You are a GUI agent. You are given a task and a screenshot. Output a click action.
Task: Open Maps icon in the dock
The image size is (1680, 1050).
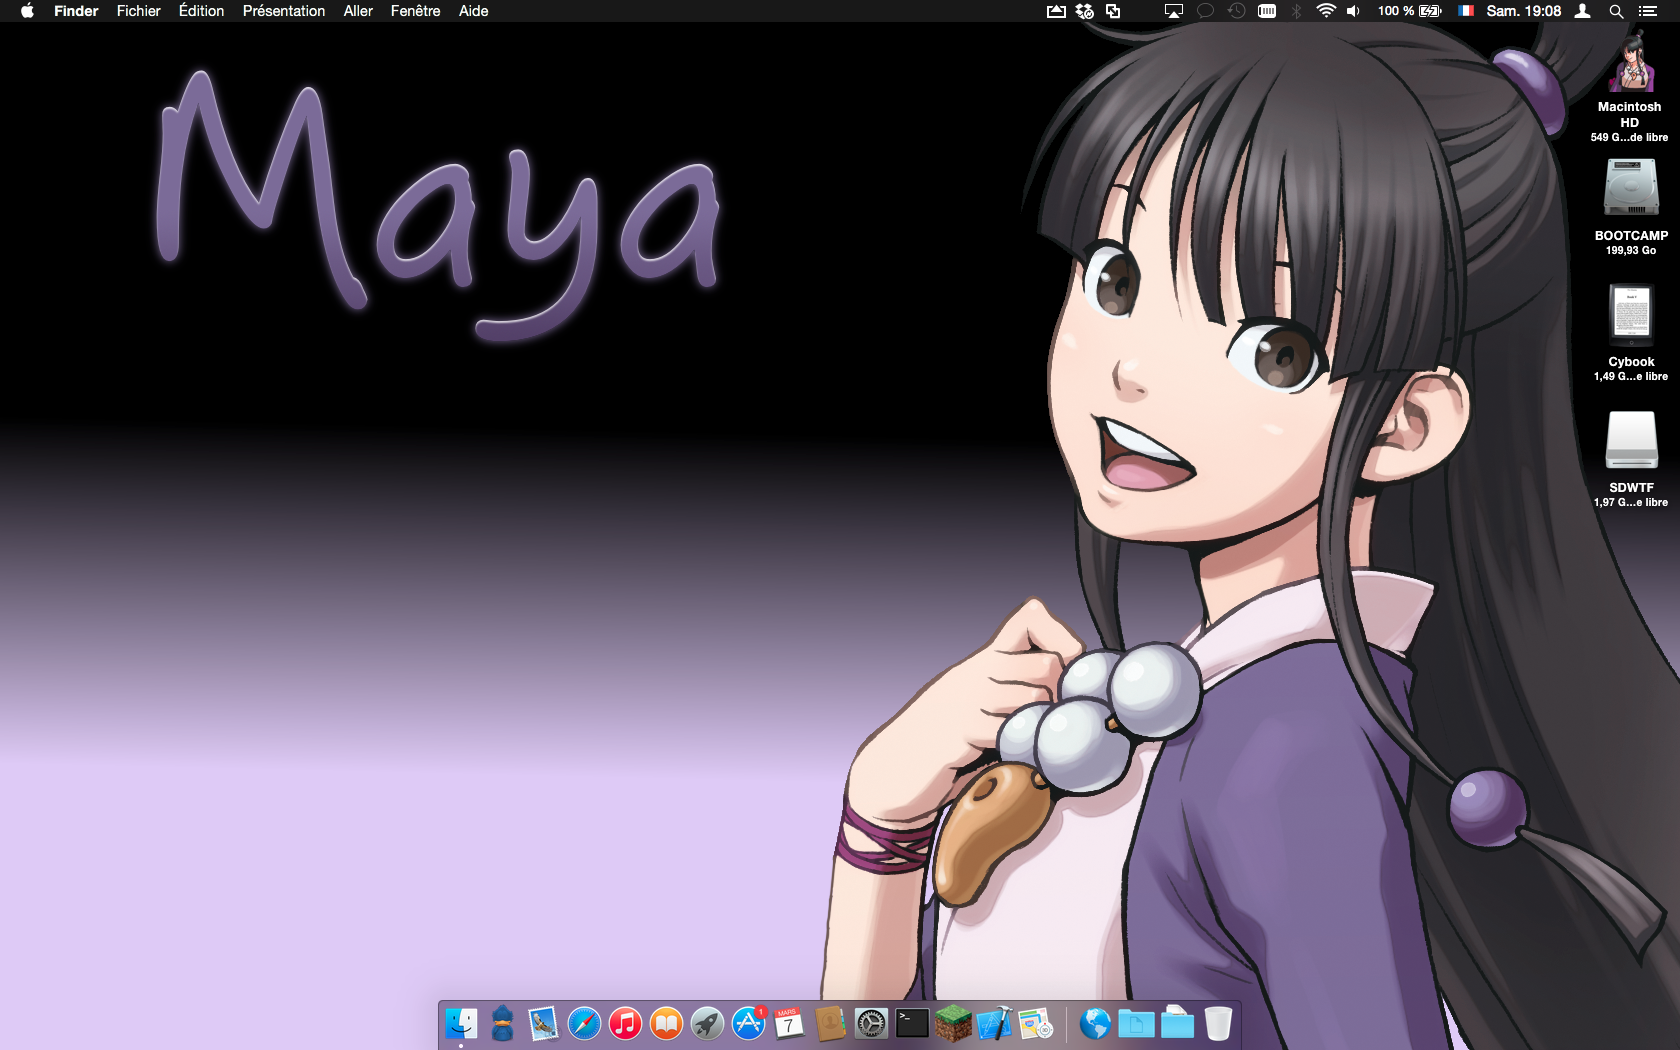(1035, 1023)
